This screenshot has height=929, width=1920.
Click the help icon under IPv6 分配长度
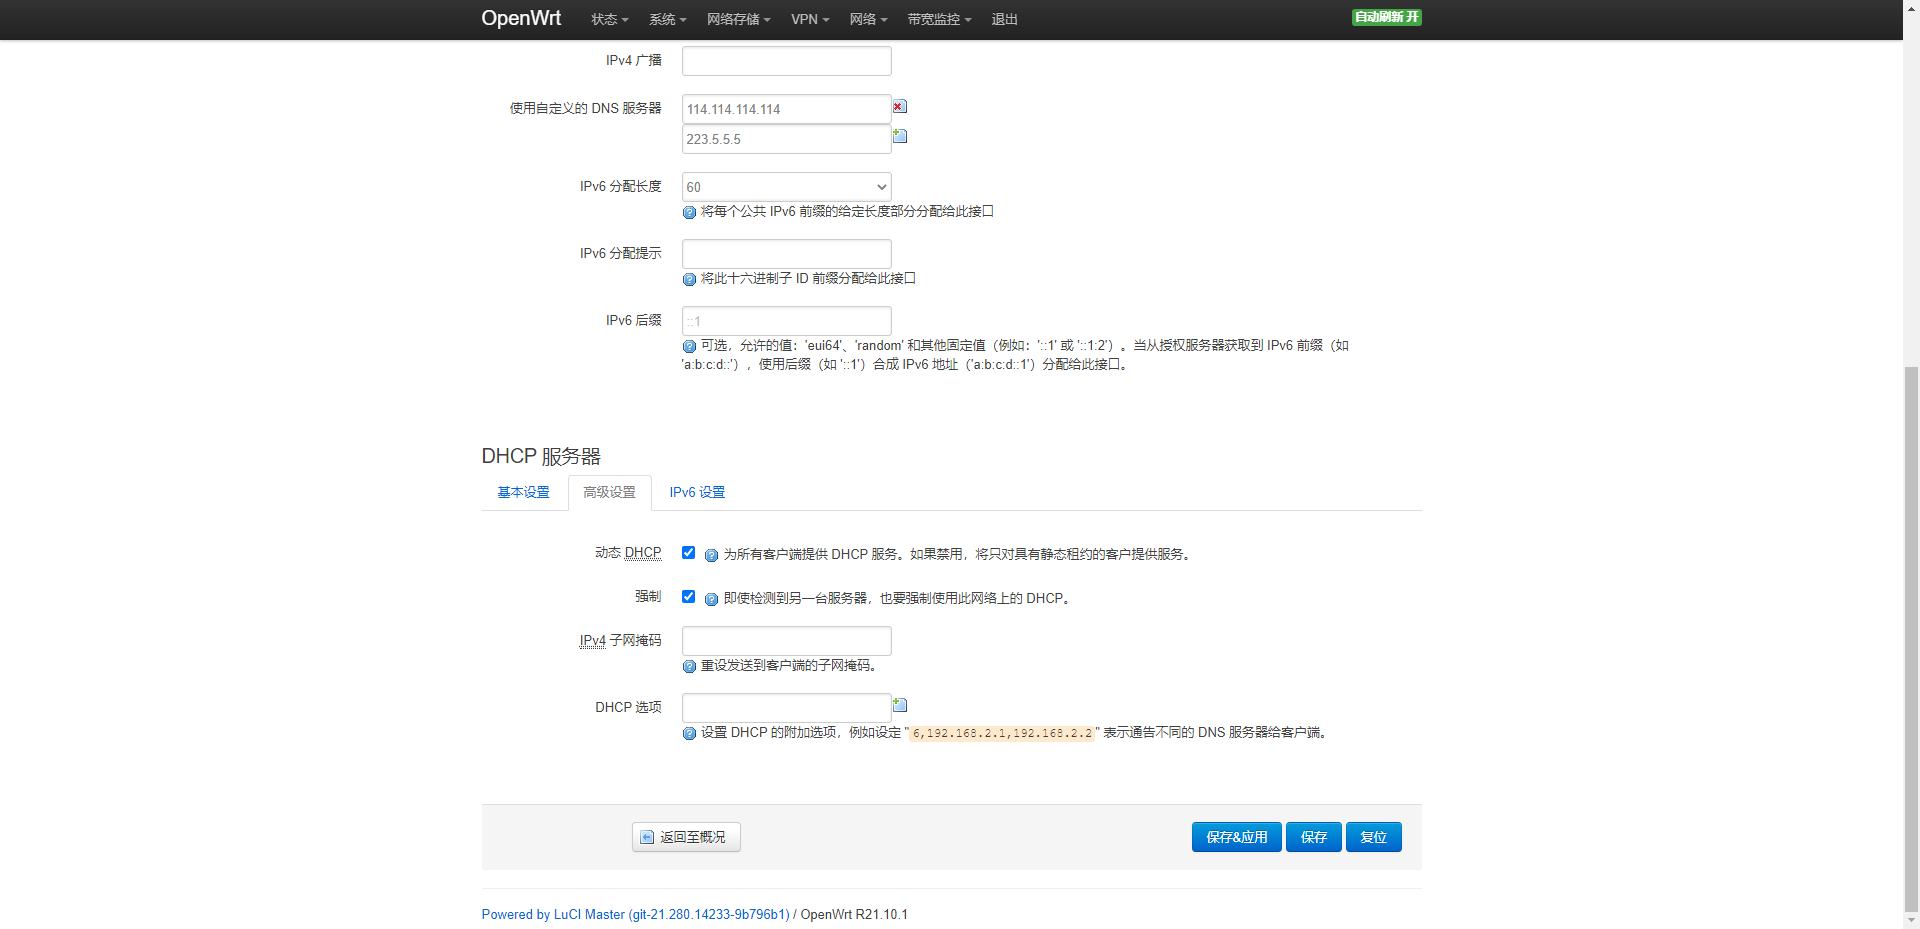coord(689,212)
